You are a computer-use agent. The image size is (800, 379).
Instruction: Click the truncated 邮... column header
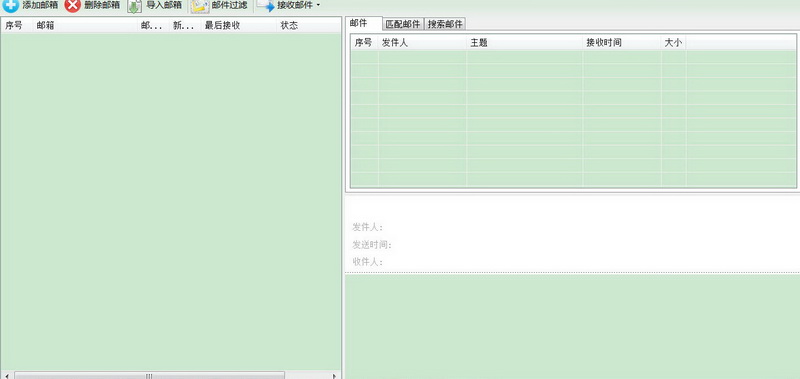(x=154, y=26)
